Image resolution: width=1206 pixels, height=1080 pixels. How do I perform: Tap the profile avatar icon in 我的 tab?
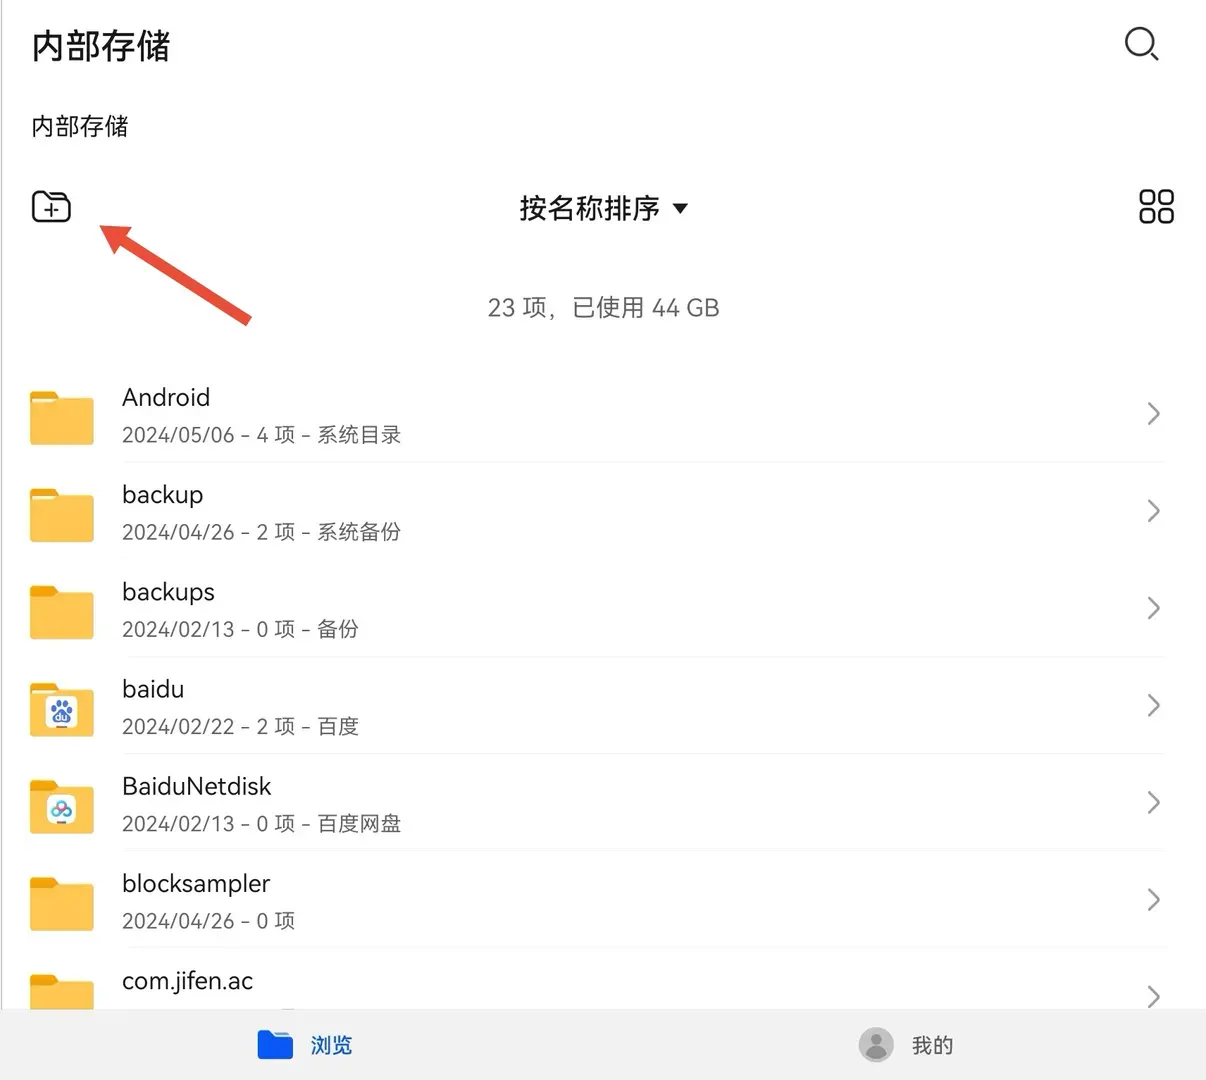pyautogui.click(x=876, y=1045)
